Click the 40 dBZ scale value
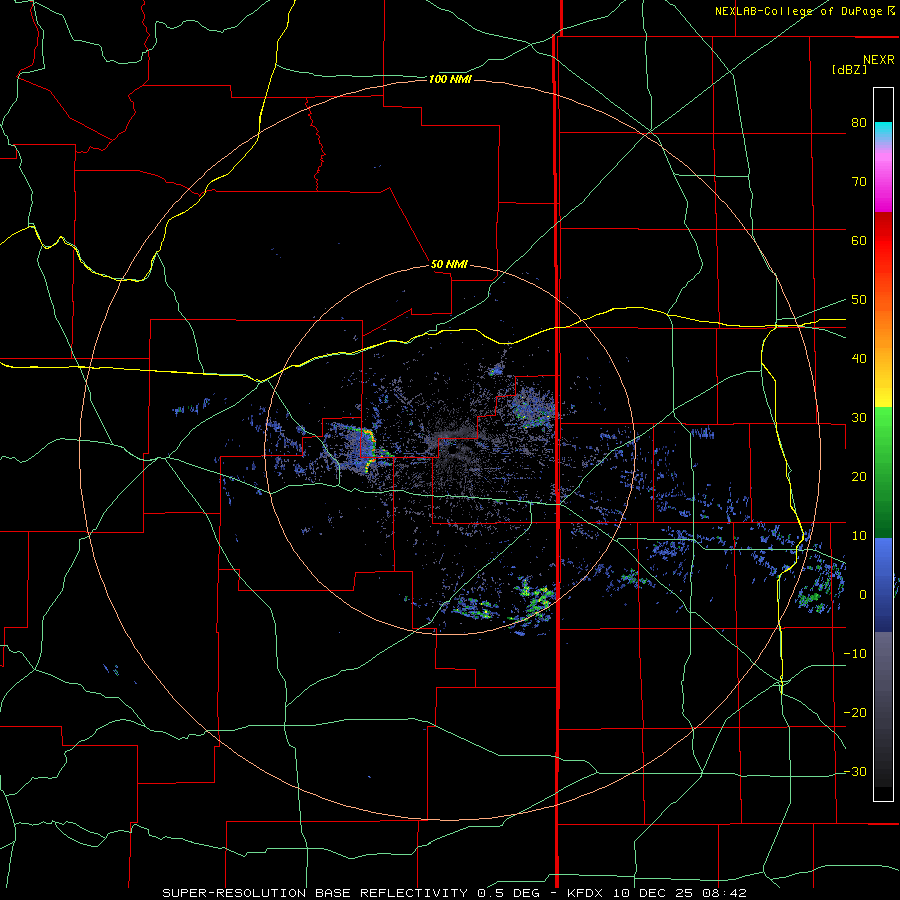The height and width of the screenshot is (900, 900). [x=859, y=359]
